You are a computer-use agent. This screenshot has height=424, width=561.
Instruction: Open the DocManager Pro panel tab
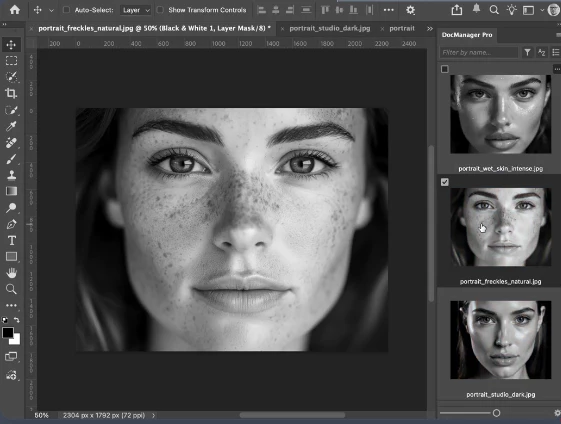467,35
